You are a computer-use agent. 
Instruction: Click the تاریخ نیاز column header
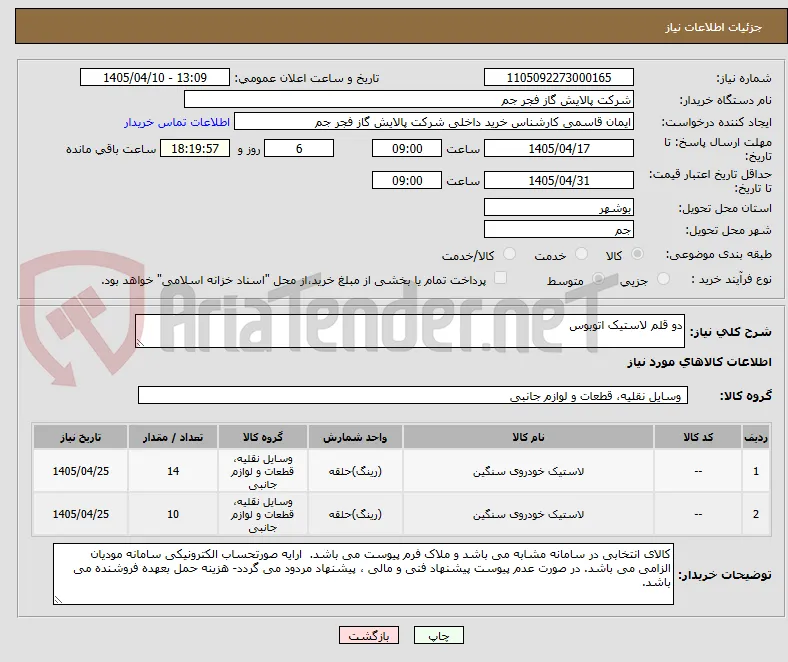(80, 437)
